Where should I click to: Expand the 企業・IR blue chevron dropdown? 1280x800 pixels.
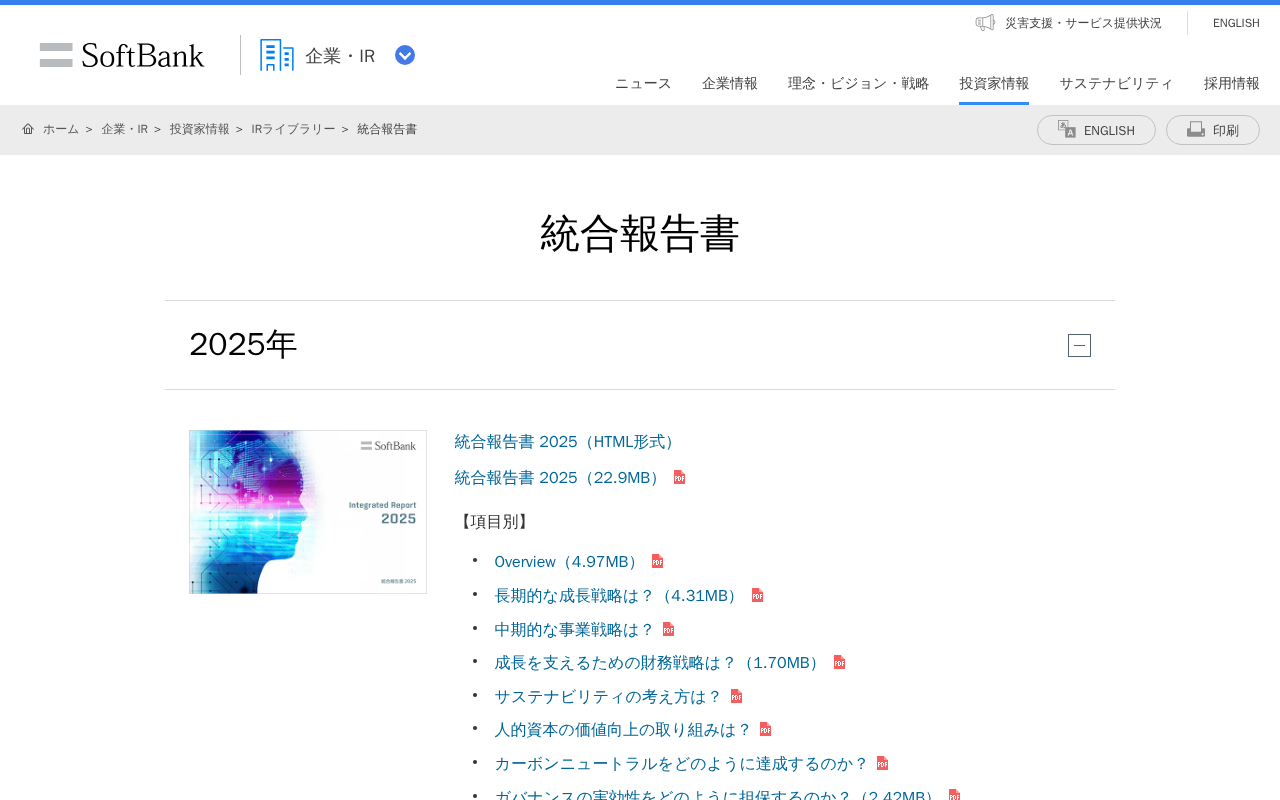(405, 55)
